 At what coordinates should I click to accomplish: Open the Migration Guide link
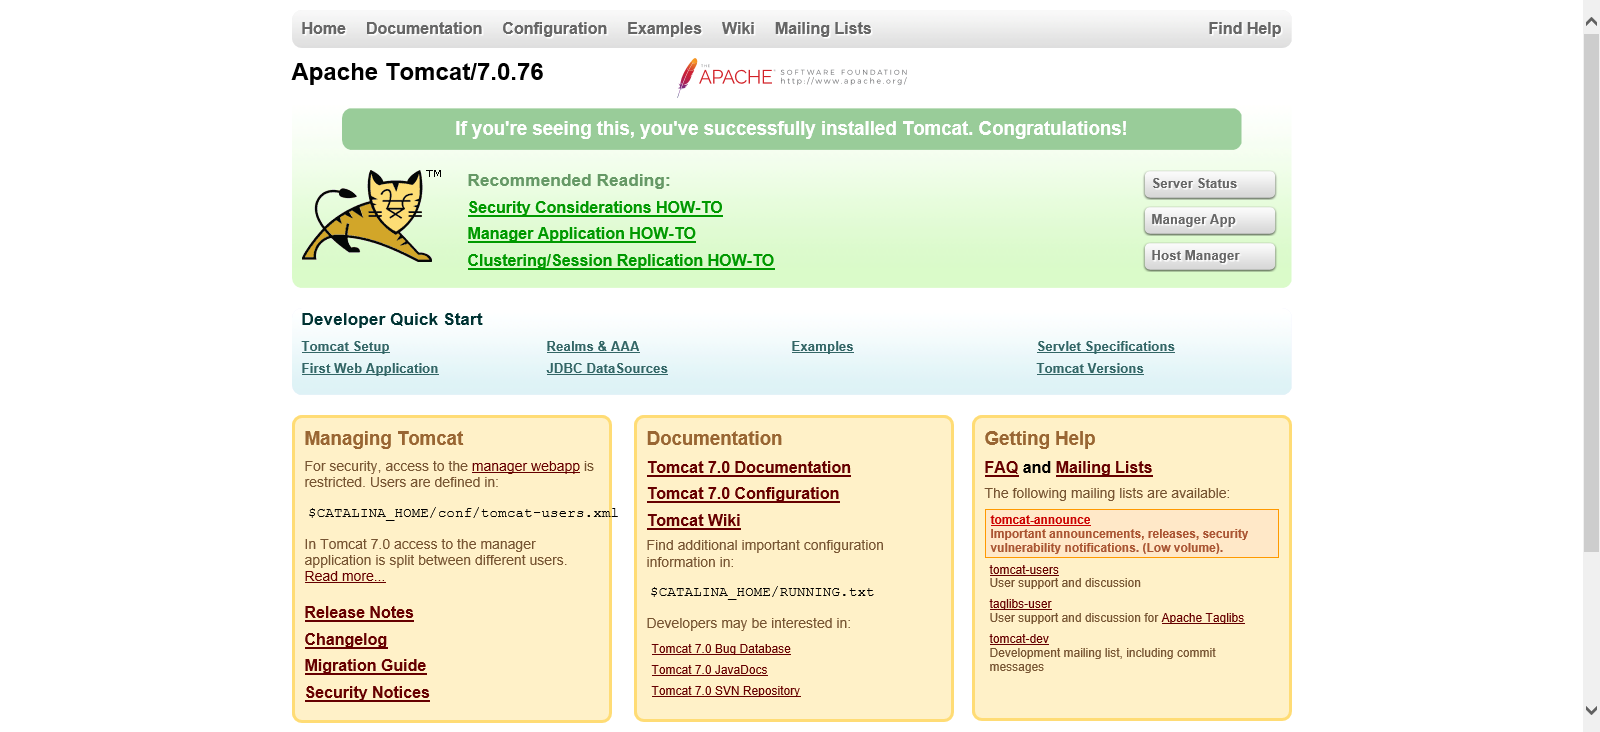coord(365,666)
